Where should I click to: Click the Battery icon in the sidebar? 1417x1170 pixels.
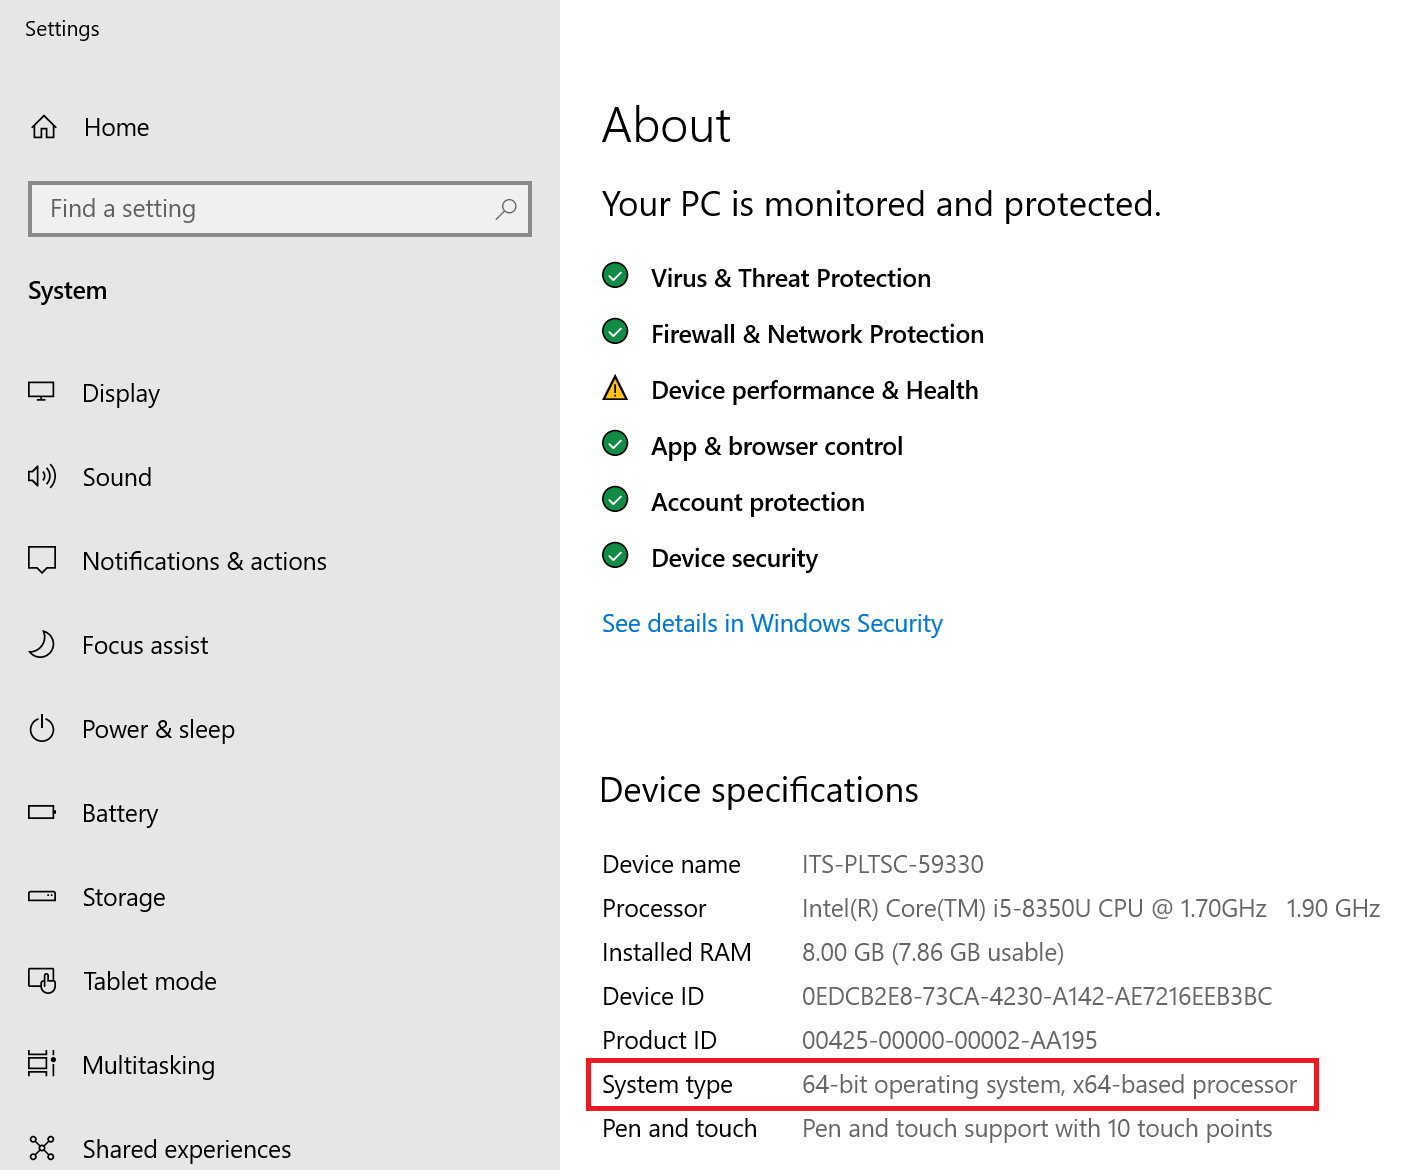[x=42, y=813]
